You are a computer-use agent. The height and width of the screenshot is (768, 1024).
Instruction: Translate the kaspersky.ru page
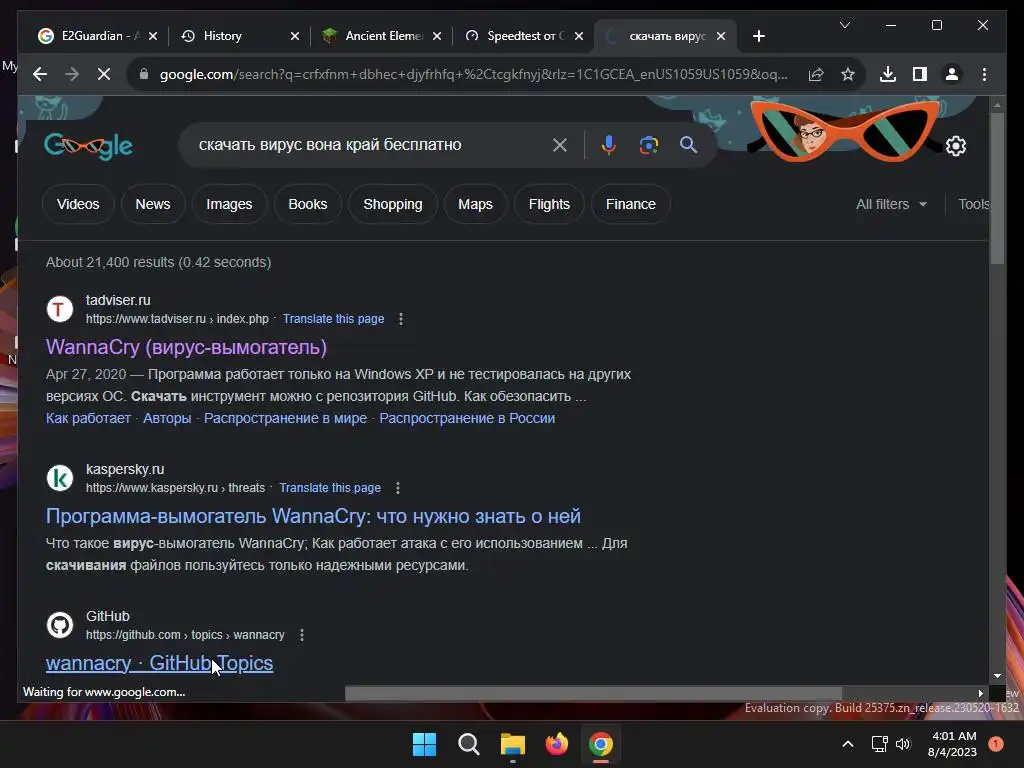(330, 488)
